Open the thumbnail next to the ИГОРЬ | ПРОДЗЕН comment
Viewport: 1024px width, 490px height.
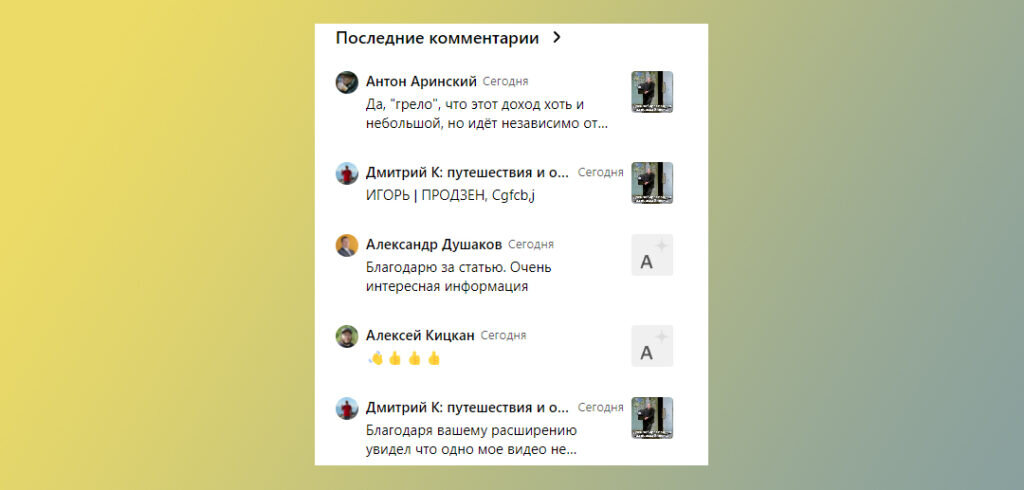[x=652, y=183]
